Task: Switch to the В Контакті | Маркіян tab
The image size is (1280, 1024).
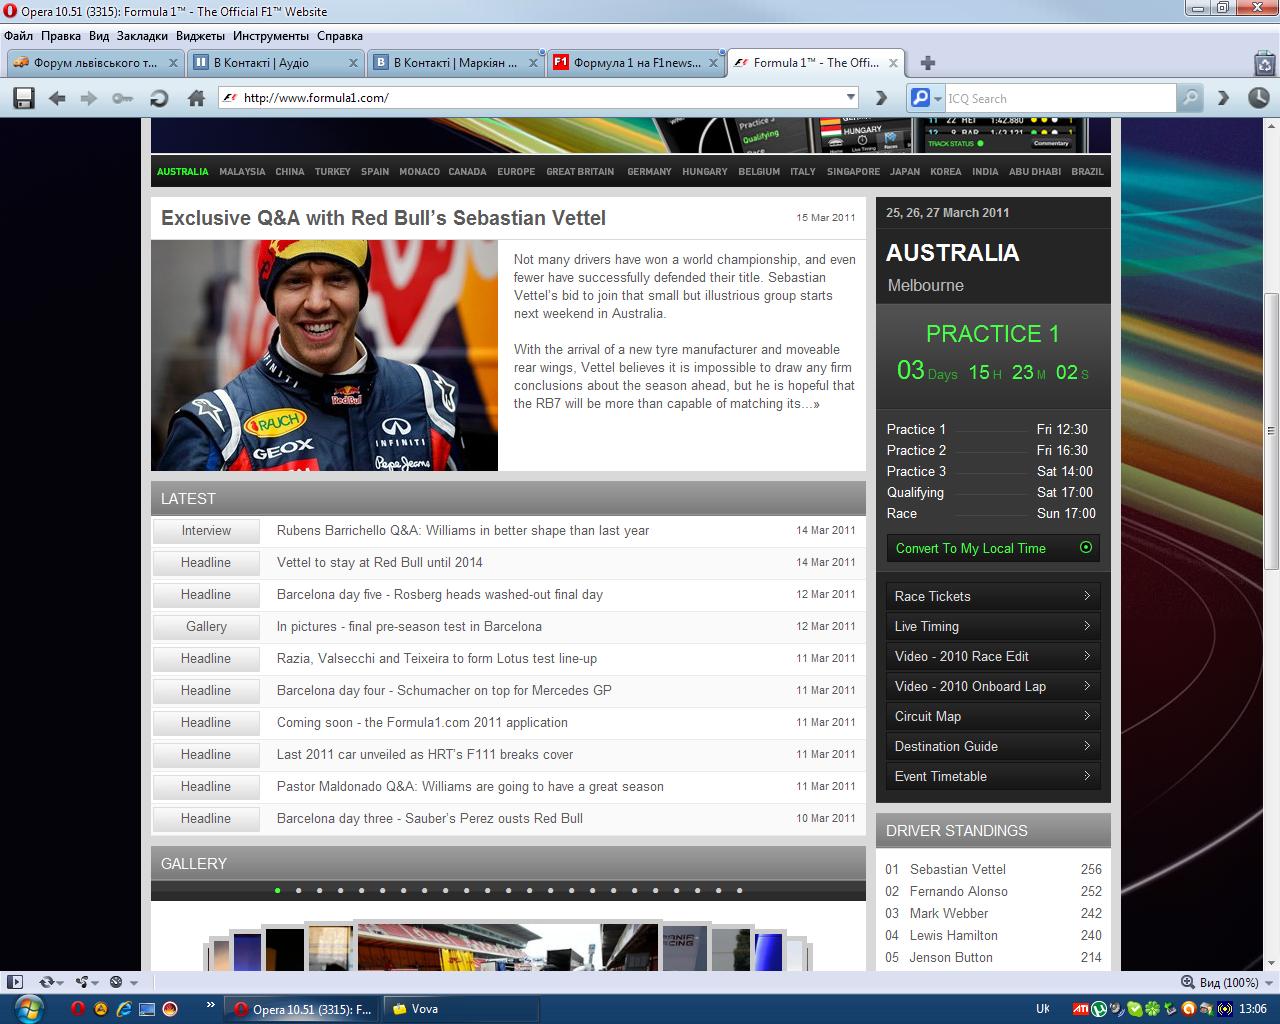Action: point(456,63)
